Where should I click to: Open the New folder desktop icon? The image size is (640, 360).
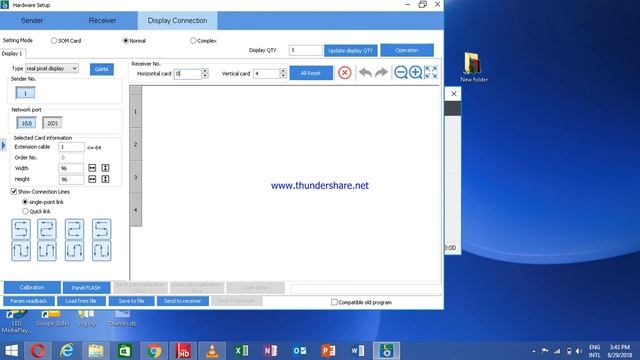coord(473,67)
